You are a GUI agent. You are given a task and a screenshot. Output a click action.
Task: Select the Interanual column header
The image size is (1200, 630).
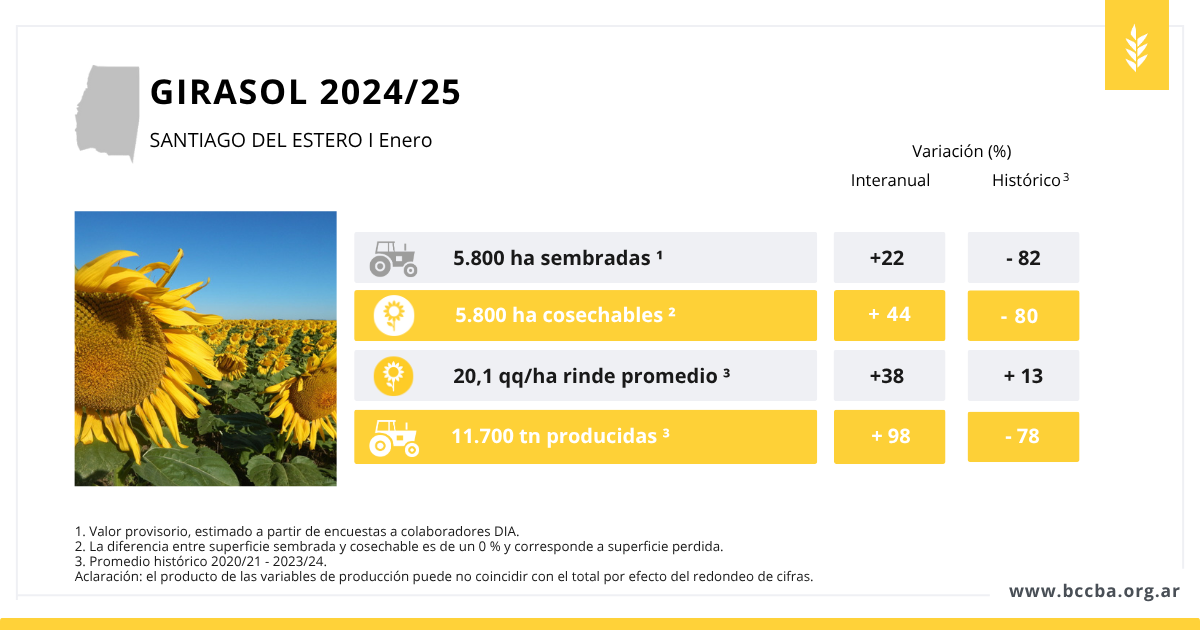click(890, 181)
